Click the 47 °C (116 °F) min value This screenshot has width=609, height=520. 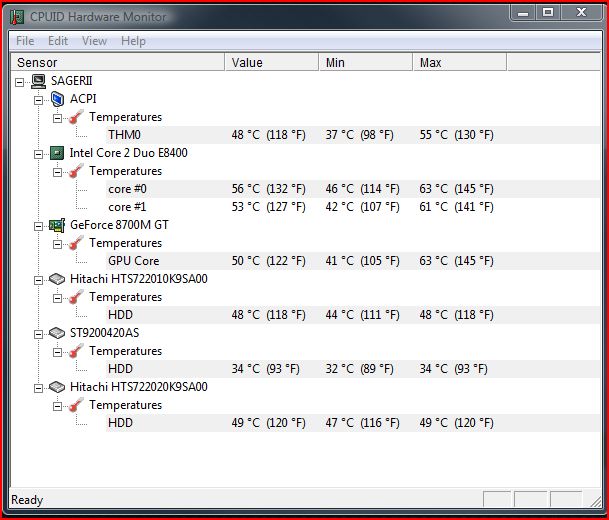[362, 423]
